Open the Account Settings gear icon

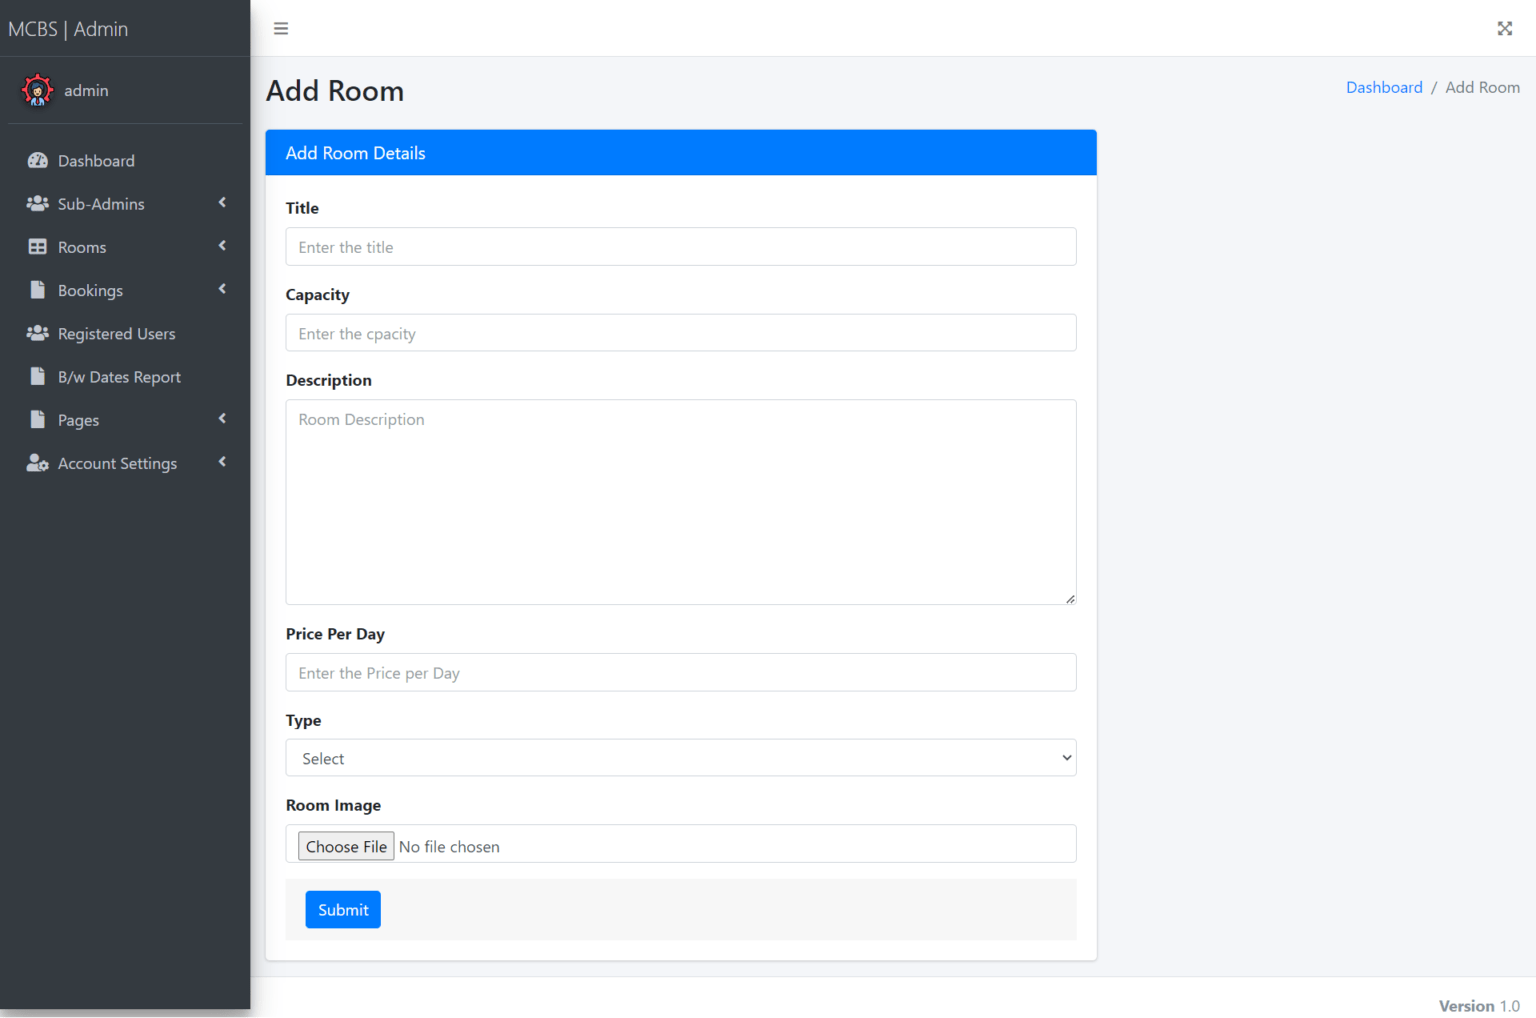(37, 463)
